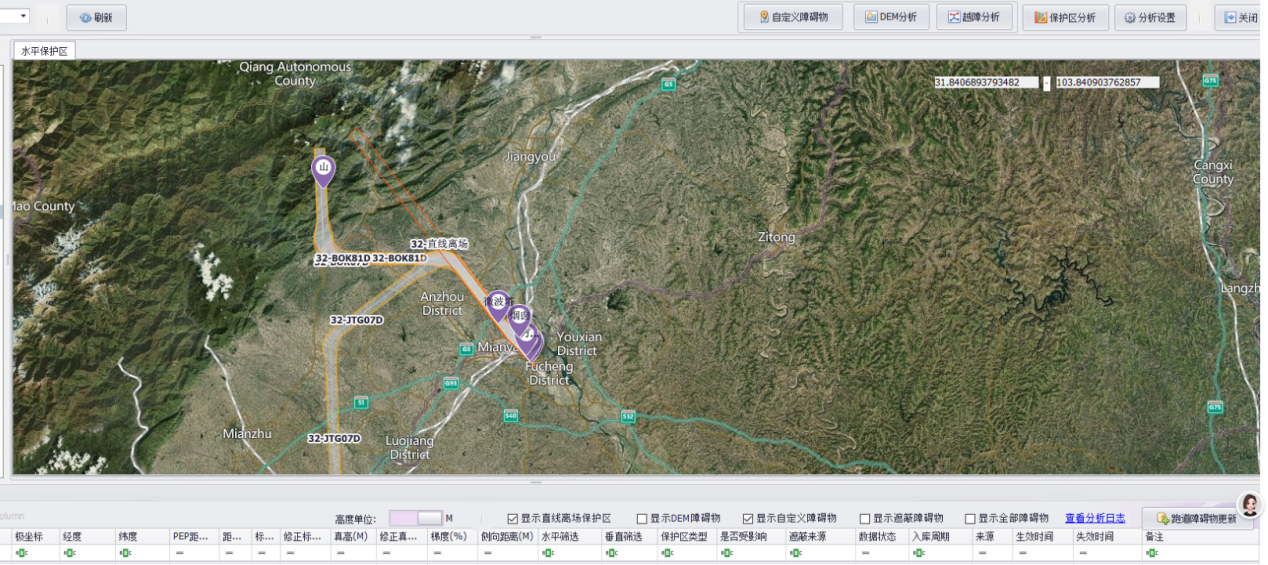This screenshot has height=565, width=1268.
Task: Sort by the 经度 column header
Action: pyautogui.click(x=72, y=537)
